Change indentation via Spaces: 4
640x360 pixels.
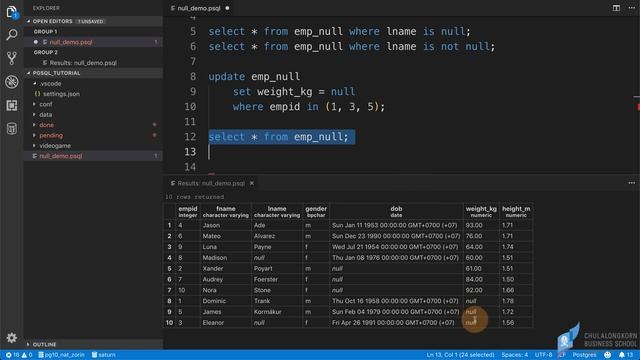(514, 355)
